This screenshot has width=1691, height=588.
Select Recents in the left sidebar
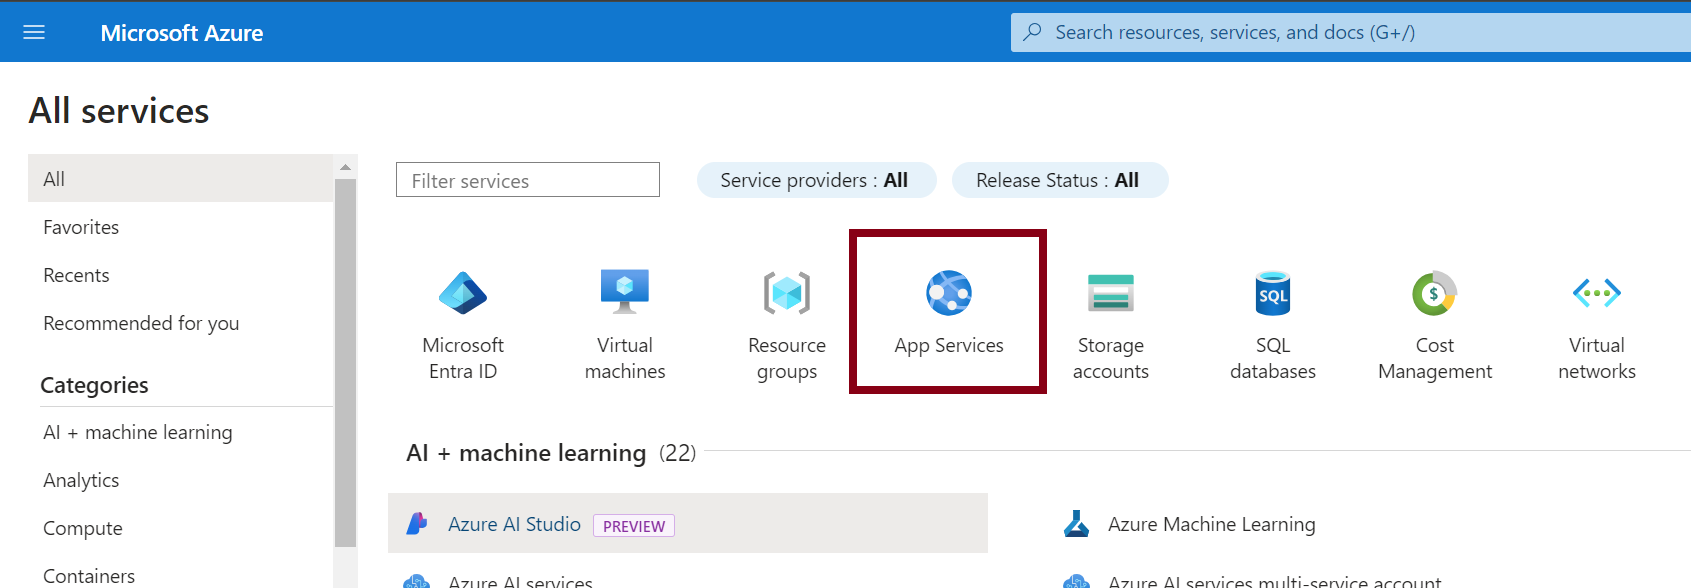76,275
